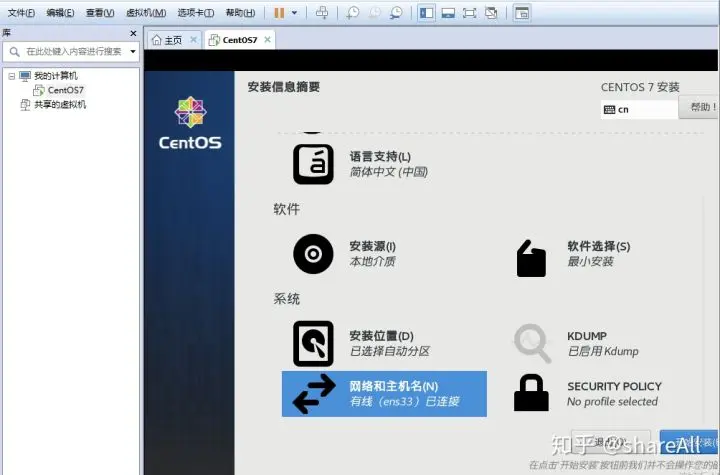Click the 简体中文 (中国) status text

pyautogui.click(x=388, y=172)
